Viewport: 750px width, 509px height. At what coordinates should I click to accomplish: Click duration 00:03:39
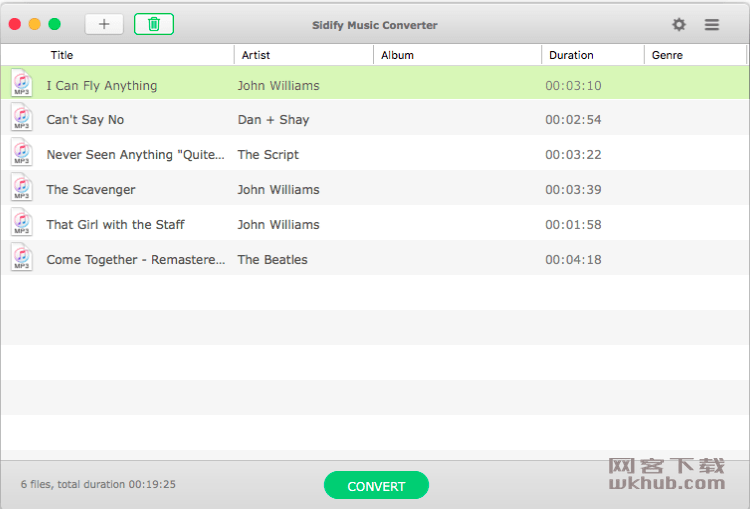point(574,189)
